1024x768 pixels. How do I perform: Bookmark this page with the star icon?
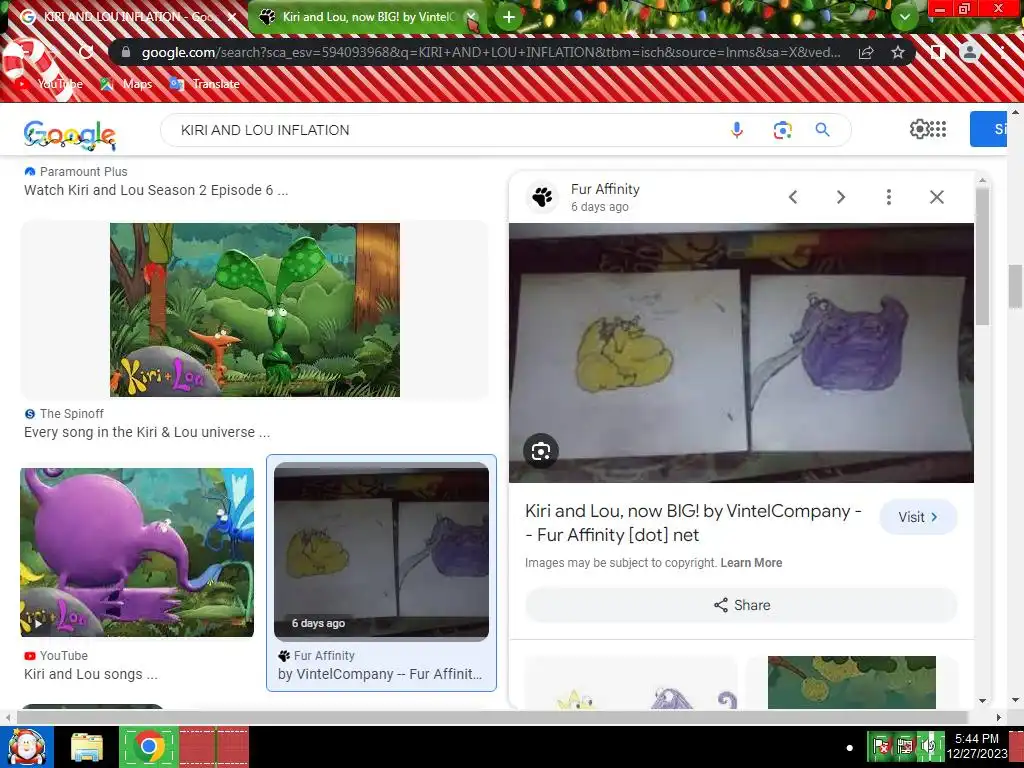[x=898, y=52]
